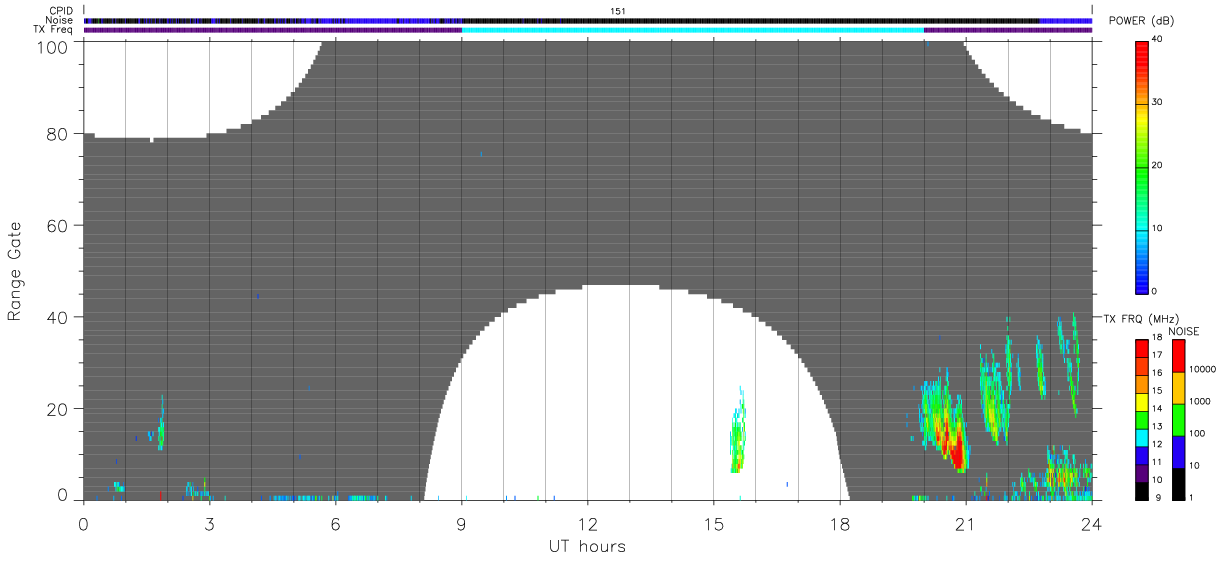
Task: Click the 40 tick on POWER scale
Action: [1156, 39]
